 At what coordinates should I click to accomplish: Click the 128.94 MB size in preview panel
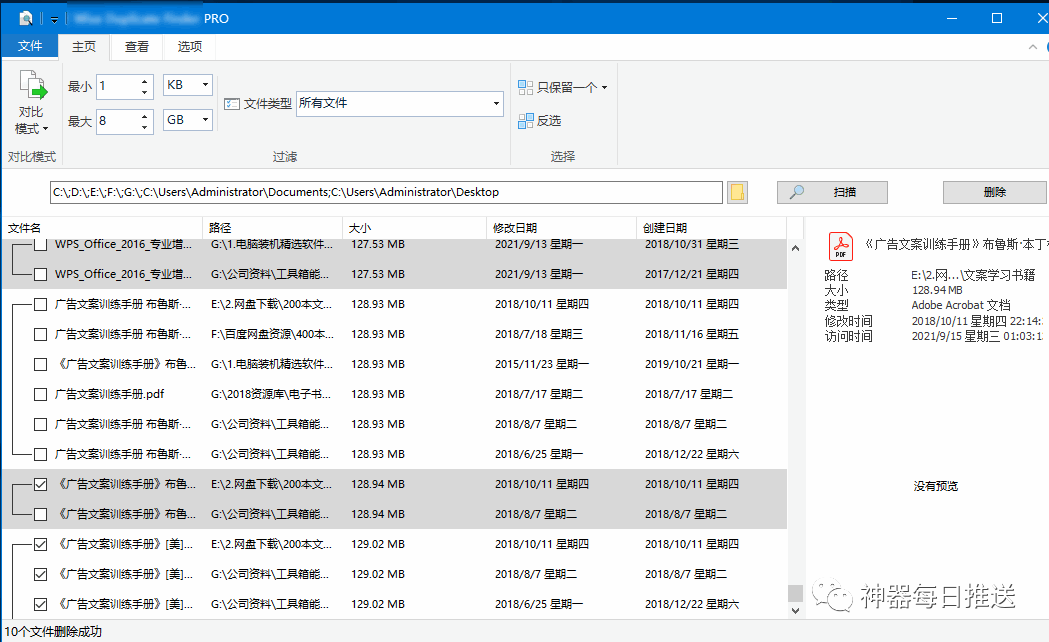[x=937, y=290]
